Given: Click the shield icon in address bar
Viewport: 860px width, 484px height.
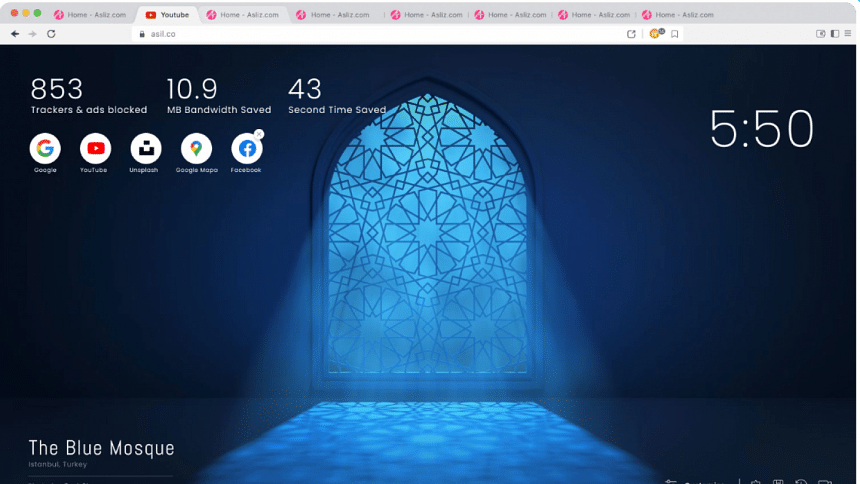Looking at the screenshot, I should 656,33.
